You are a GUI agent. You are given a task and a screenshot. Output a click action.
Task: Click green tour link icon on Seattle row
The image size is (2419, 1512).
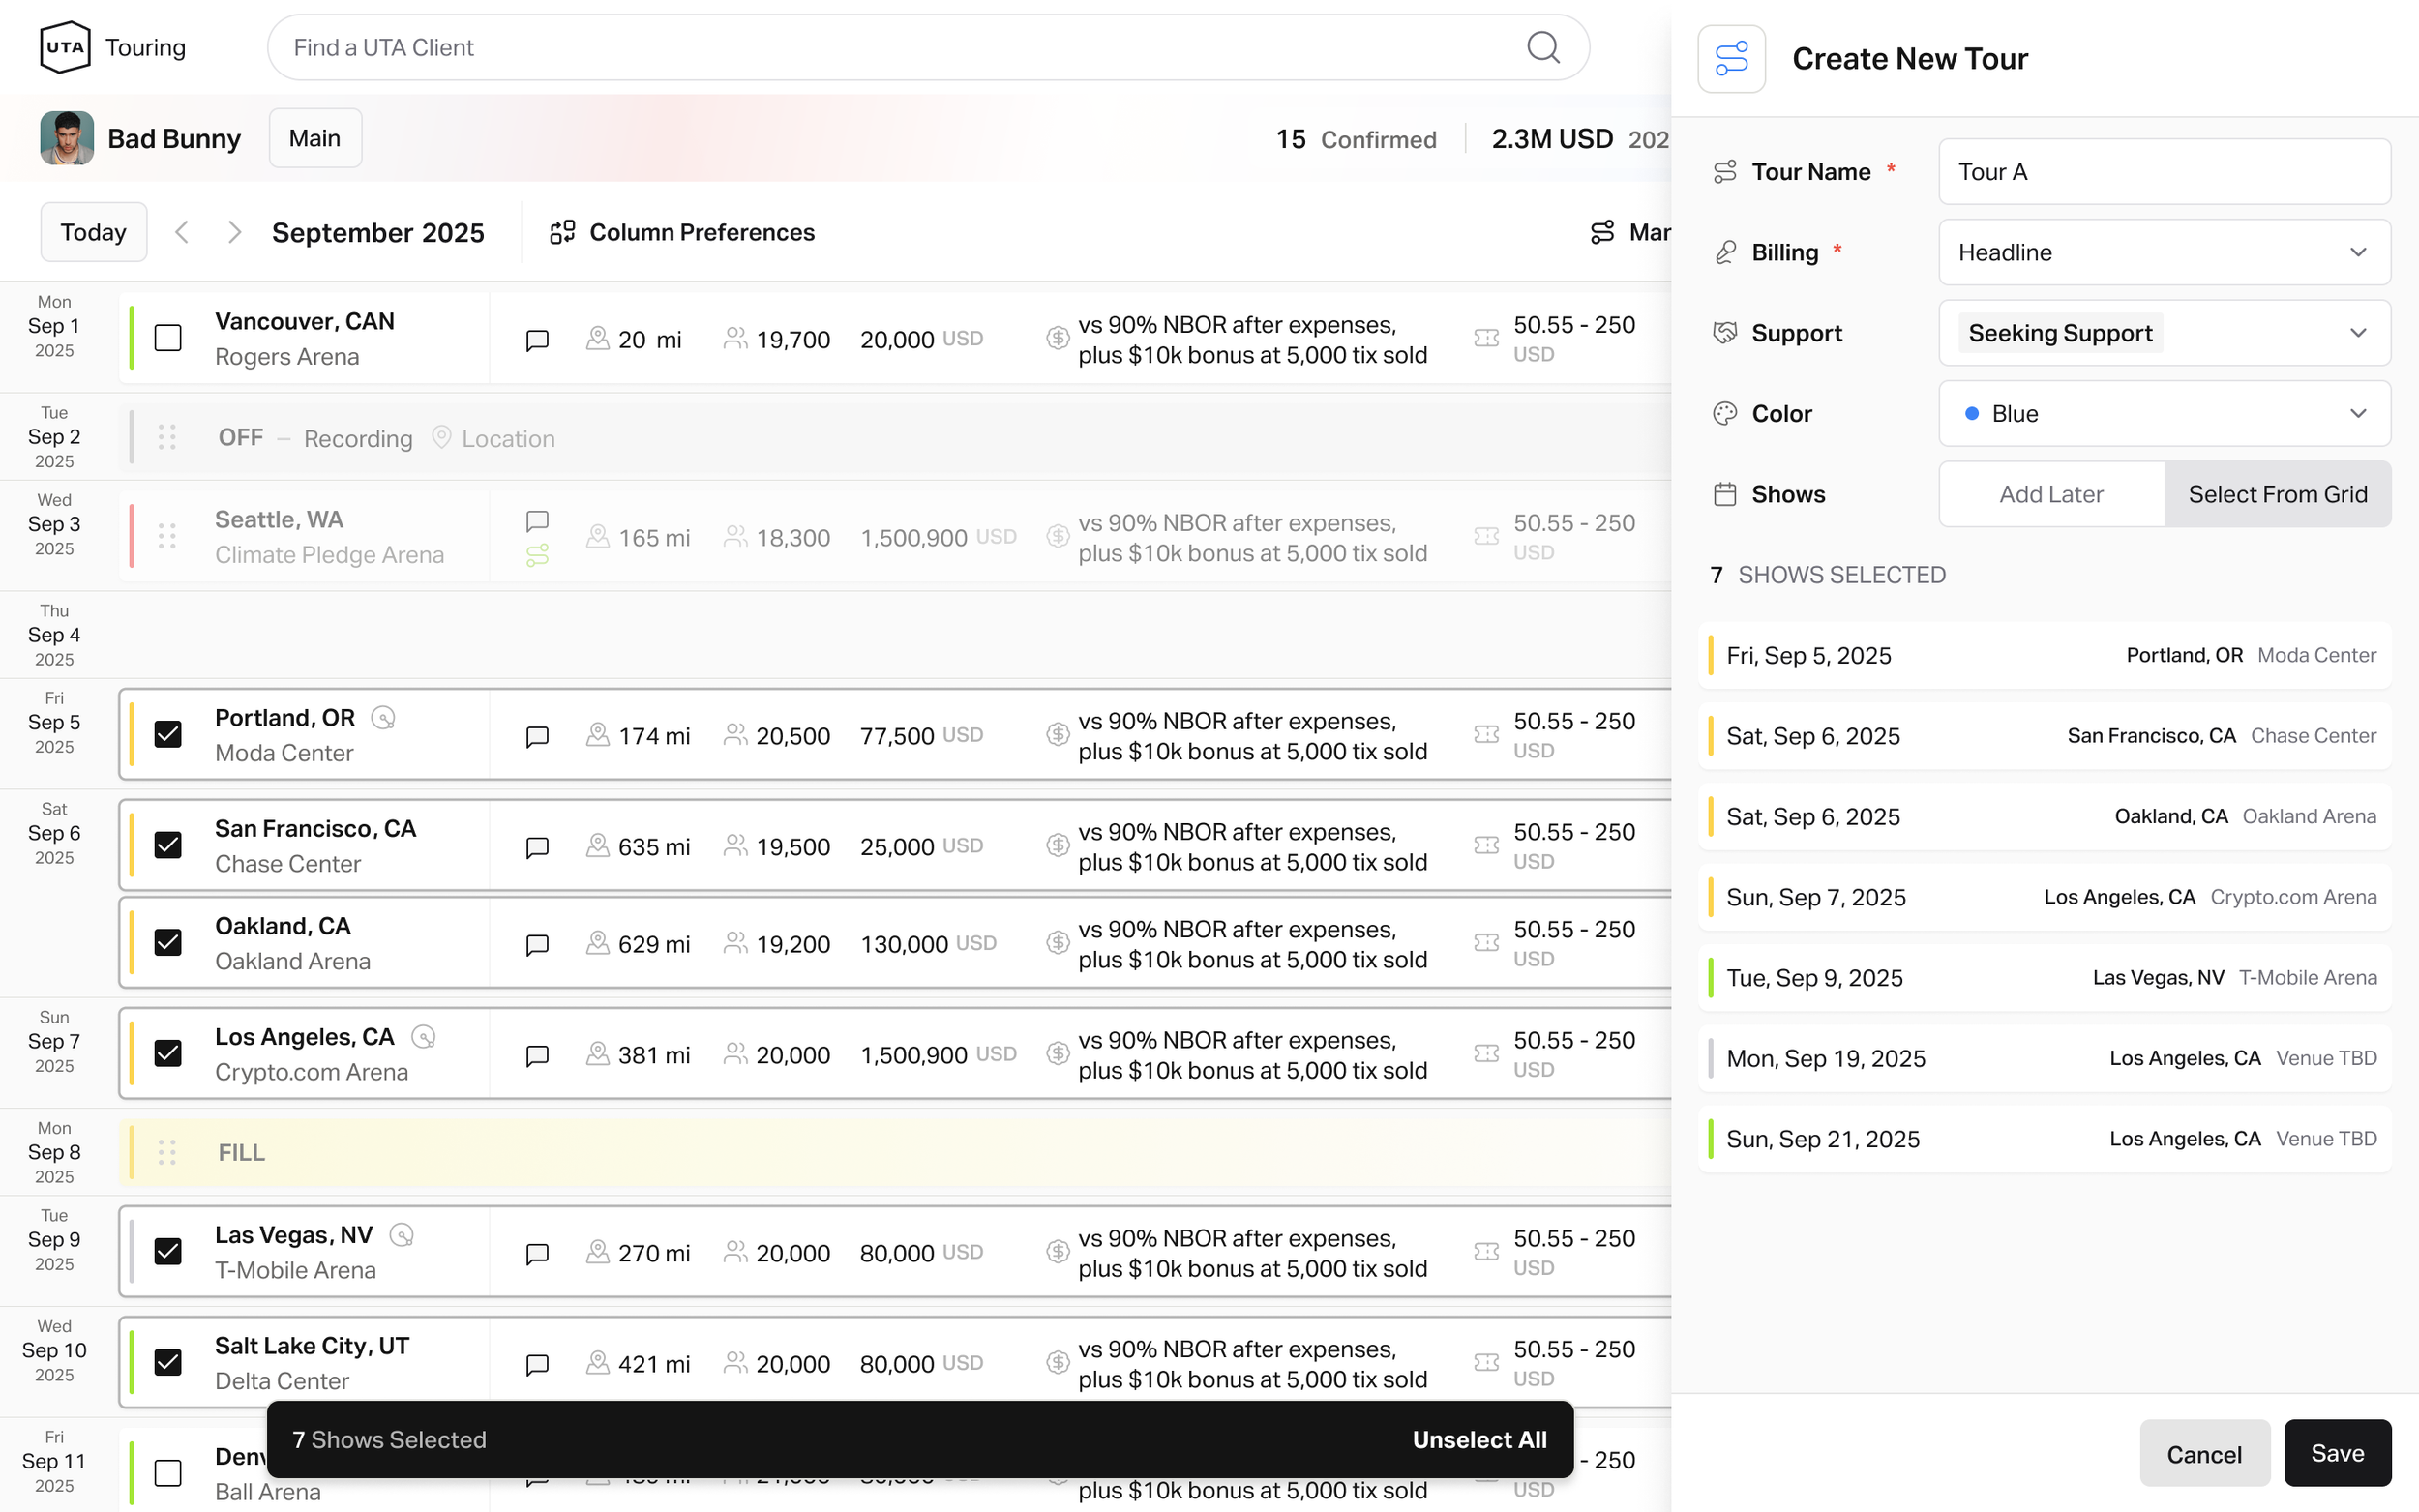537,555
